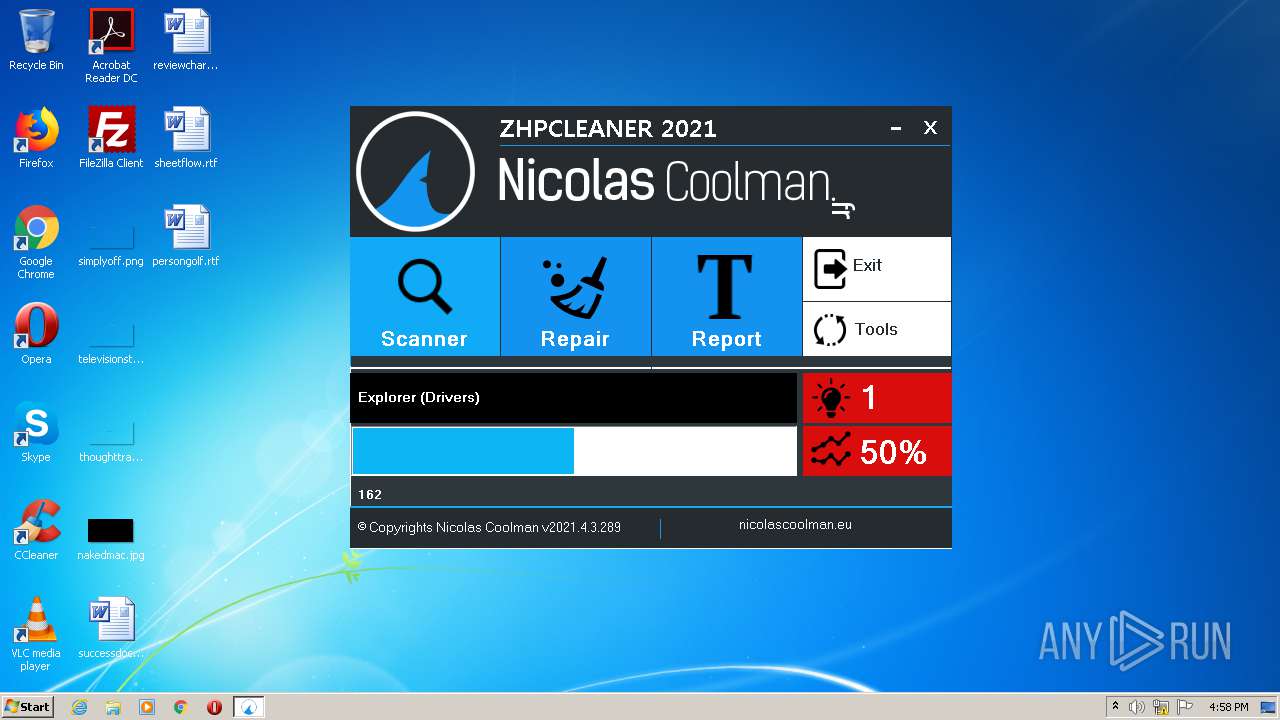1280x720 pixels.
Task: Open the Action Center flag icon
Action: [1184, 707]
